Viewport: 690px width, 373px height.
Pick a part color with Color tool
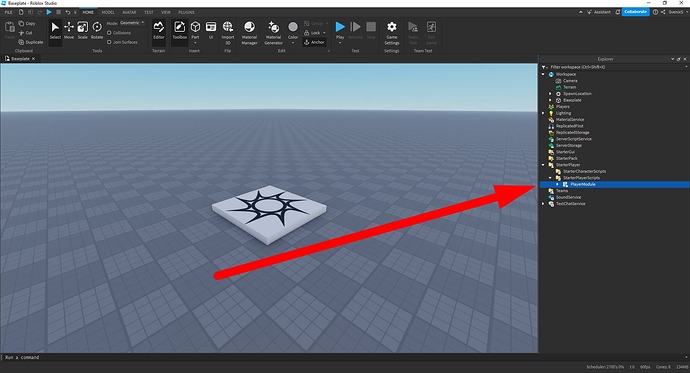293,33
